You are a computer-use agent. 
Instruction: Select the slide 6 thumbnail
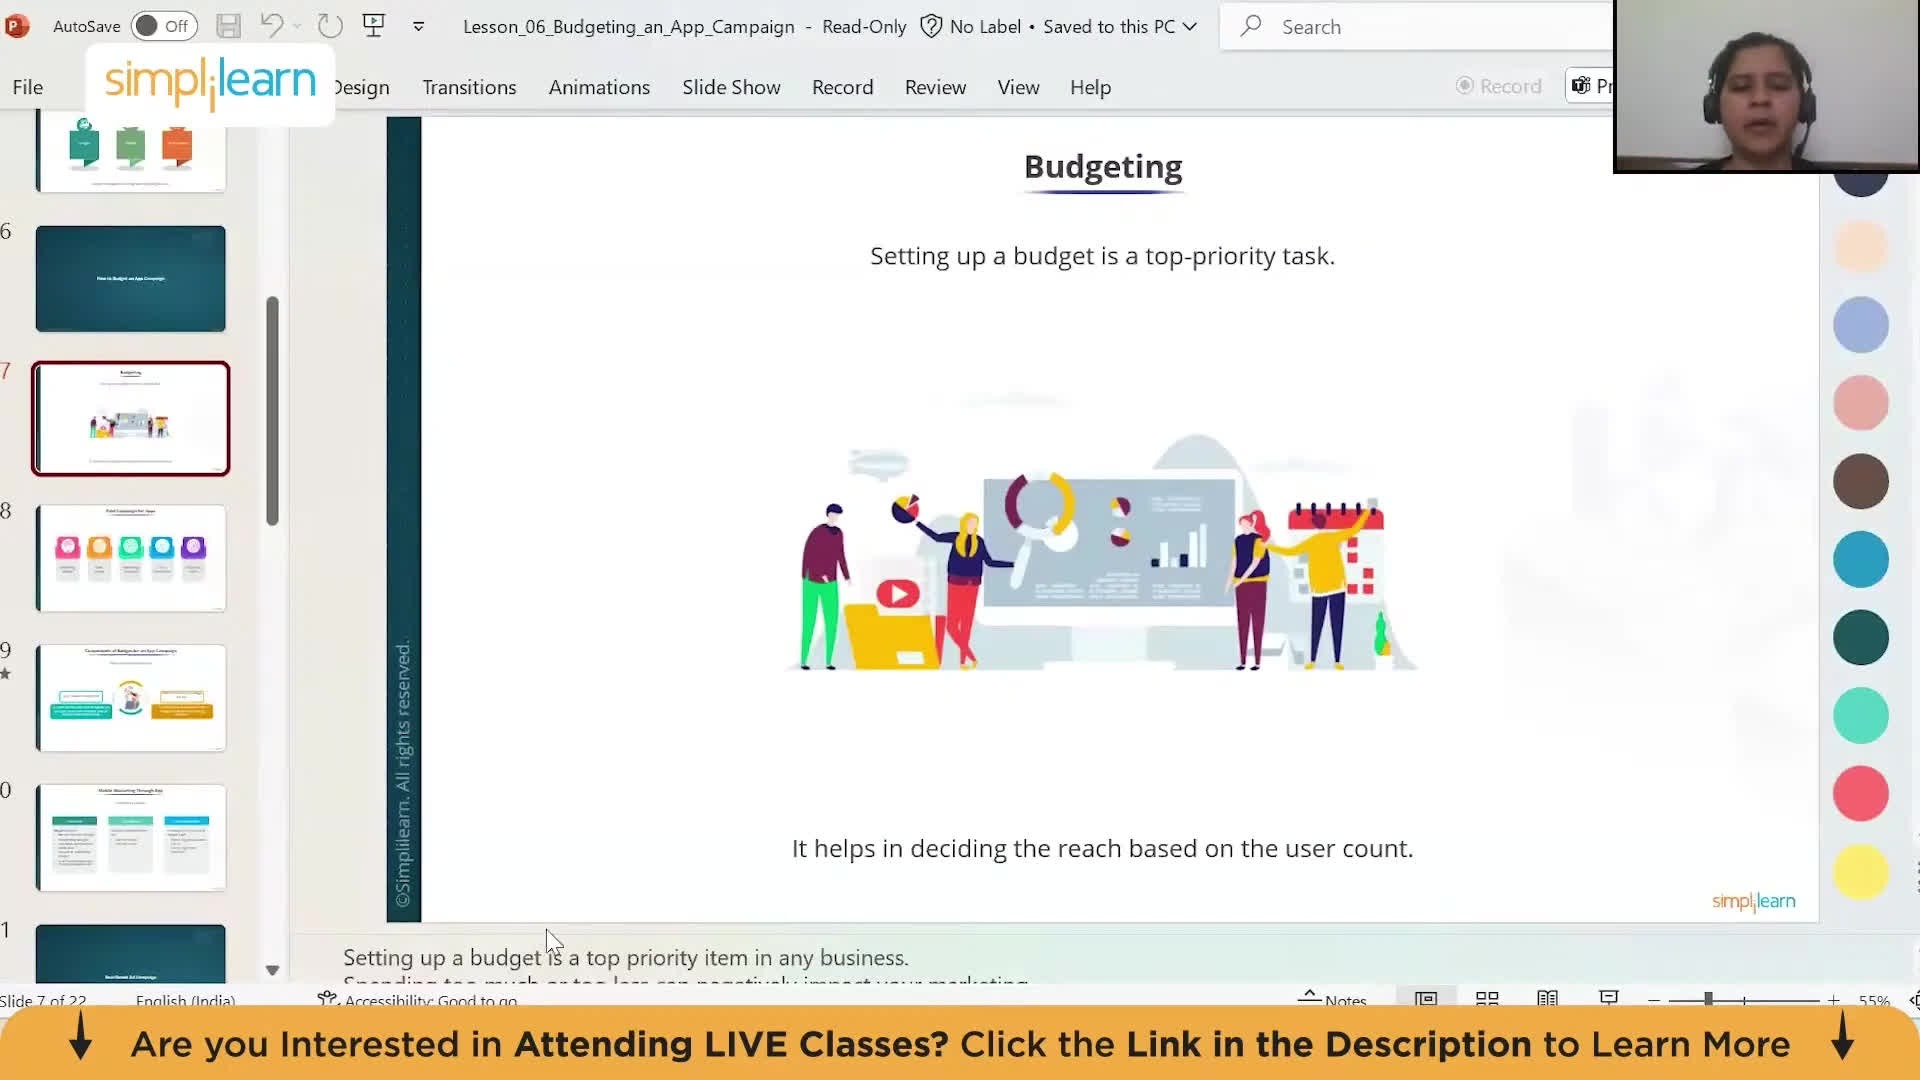(x=131, y=278)
